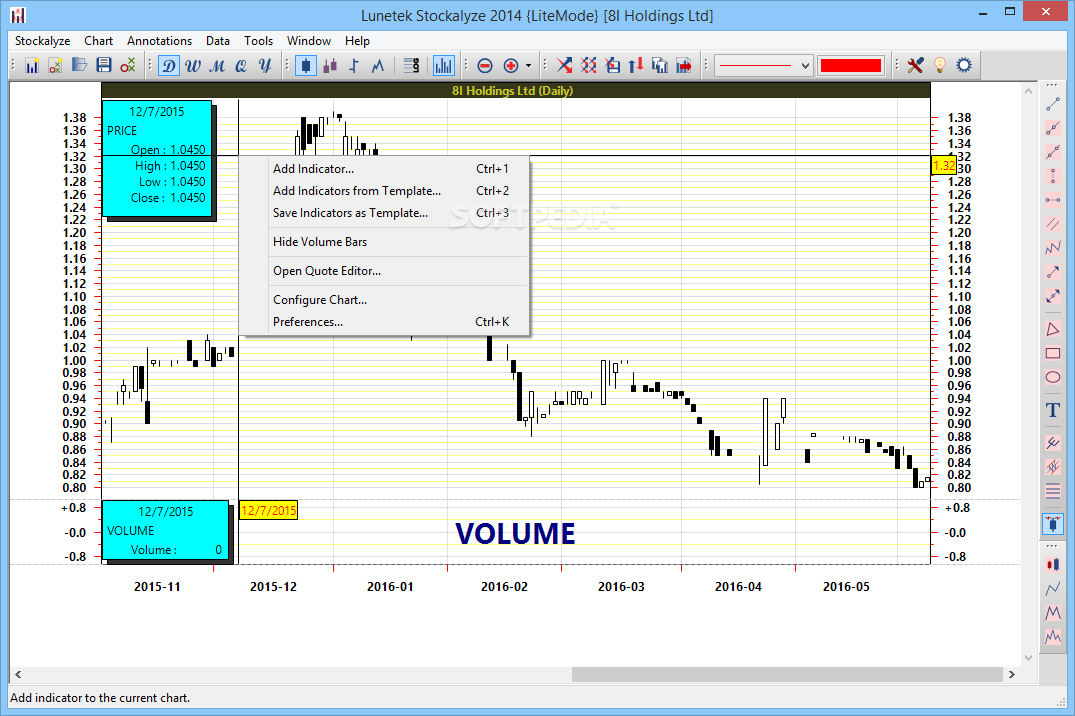Viewport: 1075px width, 716px height.
Task: Select line chart style
Action: [378, 66]
